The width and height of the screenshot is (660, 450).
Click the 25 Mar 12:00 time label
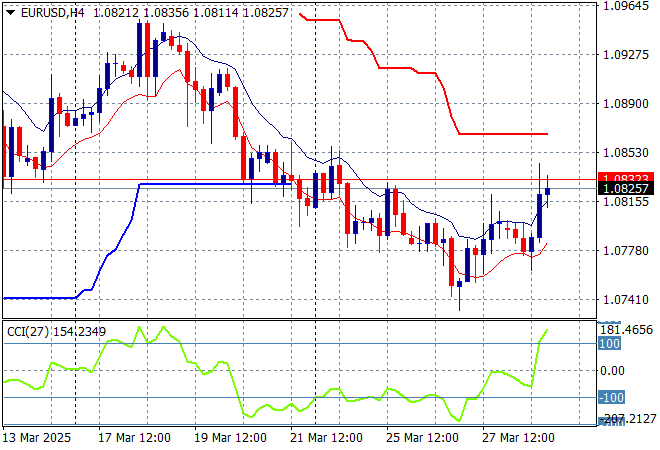tap(422, 438)
